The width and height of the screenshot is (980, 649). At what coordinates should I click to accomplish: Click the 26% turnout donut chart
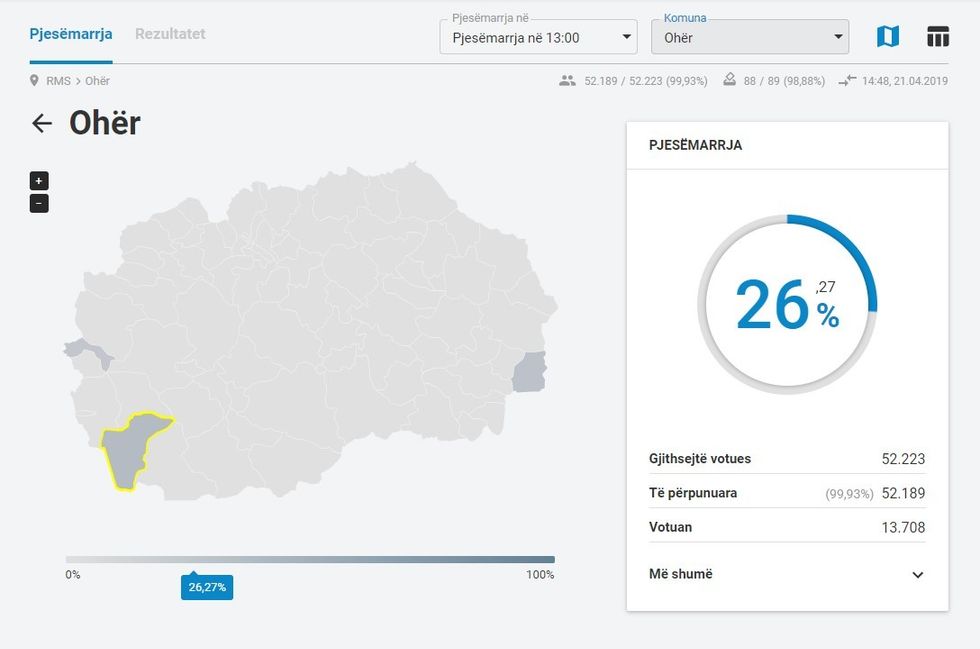point(787,304)
